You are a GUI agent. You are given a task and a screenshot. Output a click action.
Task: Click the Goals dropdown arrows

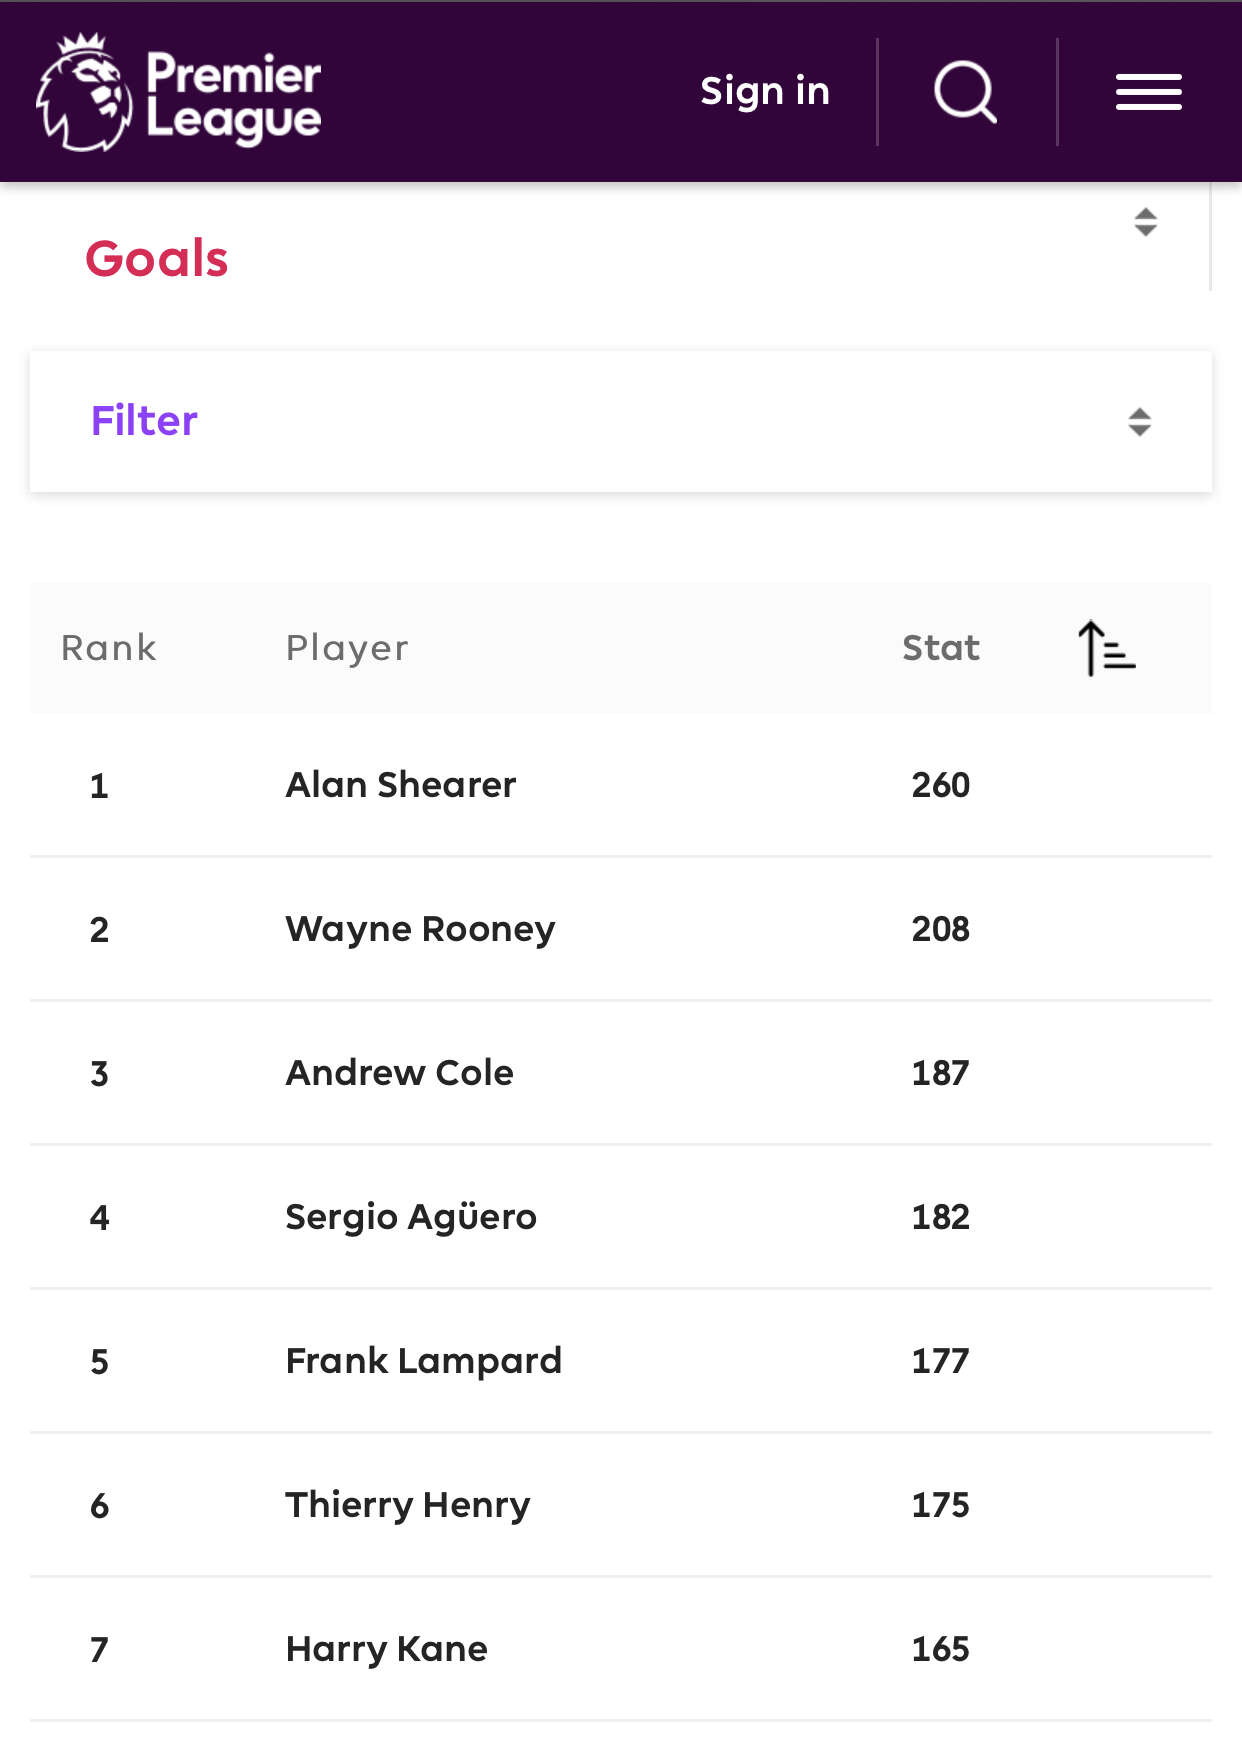click(x=1145, y=222)
